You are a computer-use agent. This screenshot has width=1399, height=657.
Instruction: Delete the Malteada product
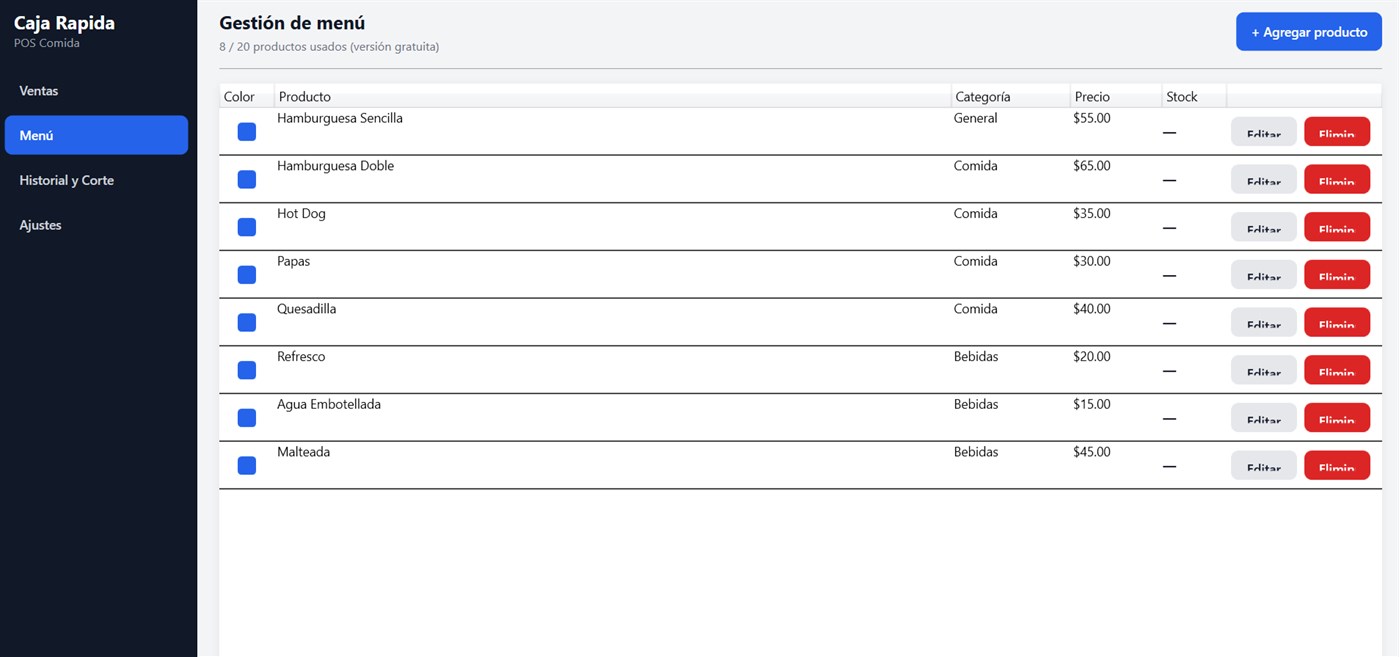tap(1337, 465)
